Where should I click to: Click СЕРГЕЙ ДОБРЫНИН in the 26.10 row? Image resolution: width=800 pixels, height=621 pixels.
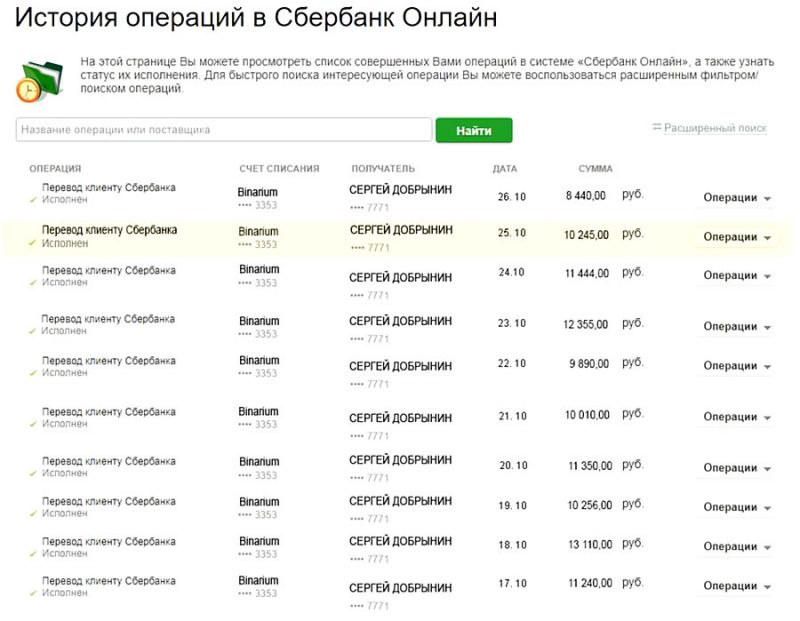point(401,190)
